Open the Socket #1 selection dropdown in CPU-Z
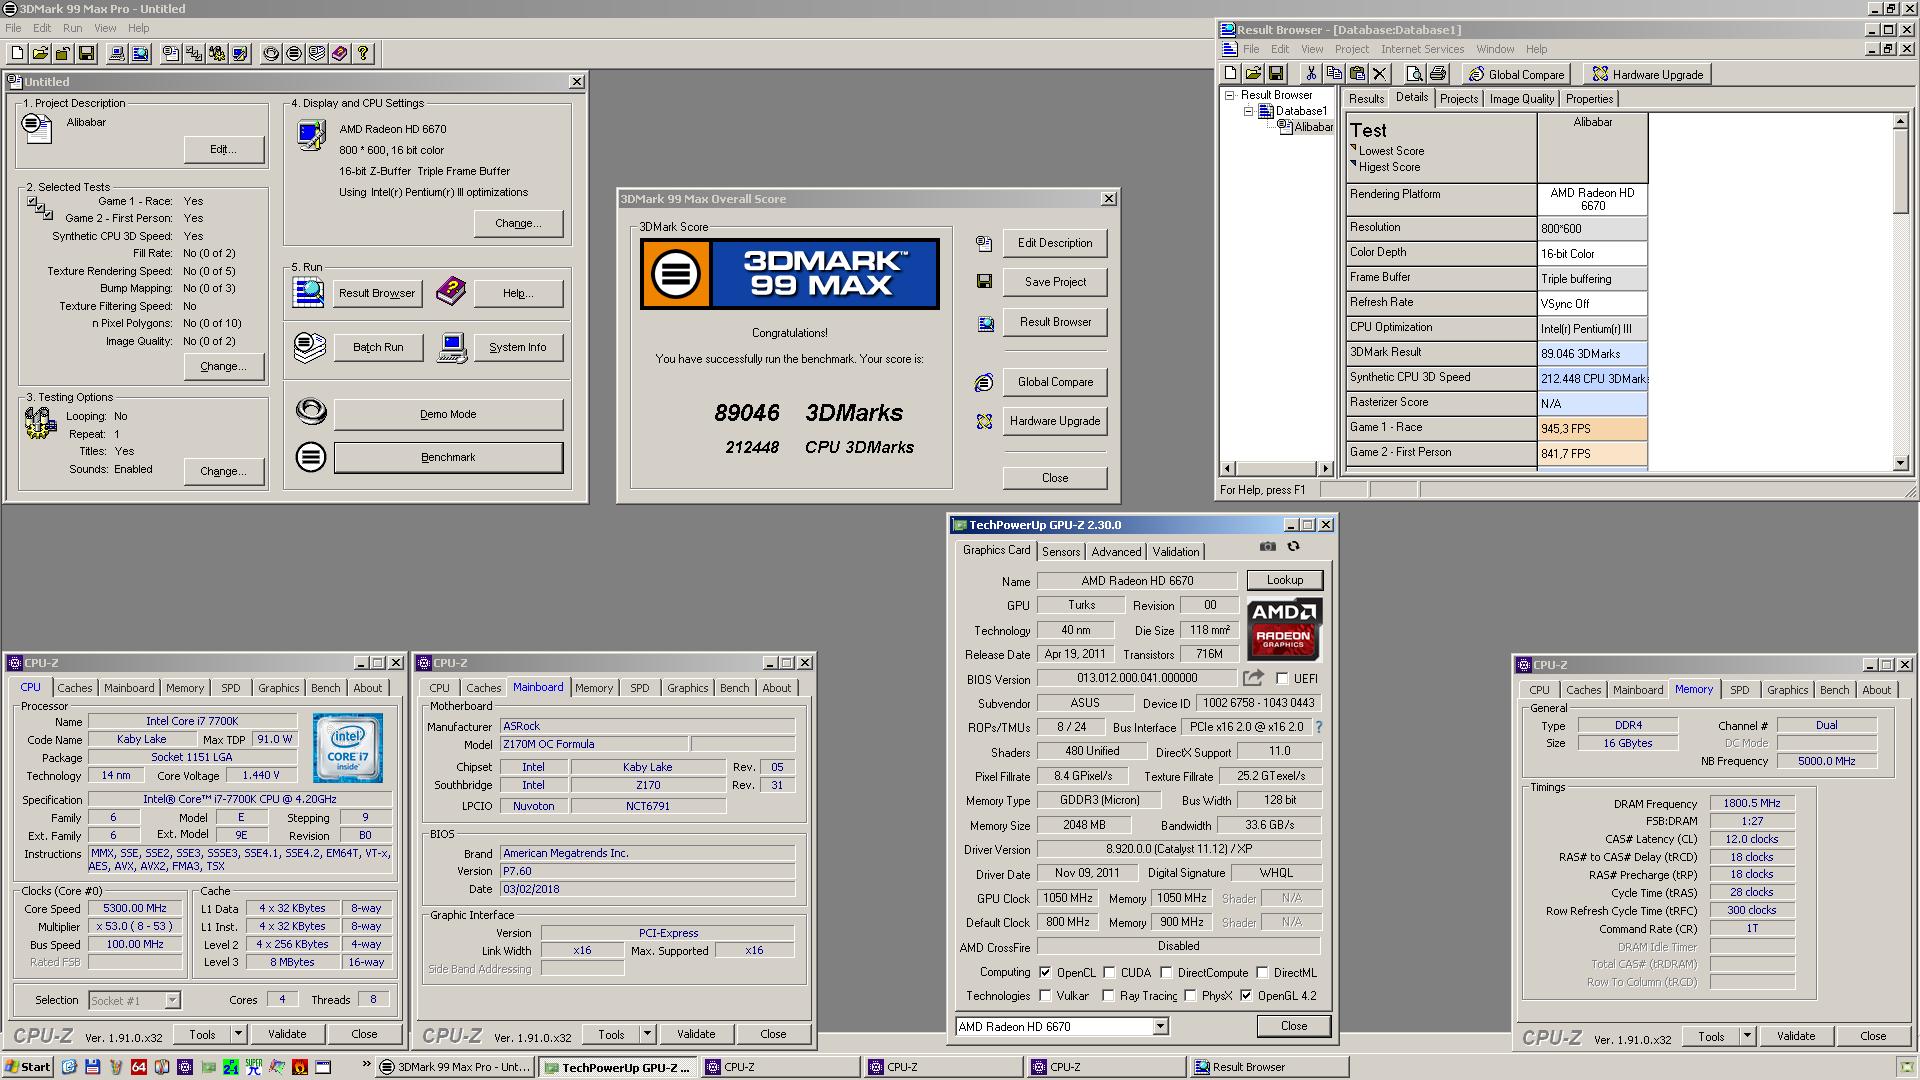The image size is (1920, 1080). 172,1000
